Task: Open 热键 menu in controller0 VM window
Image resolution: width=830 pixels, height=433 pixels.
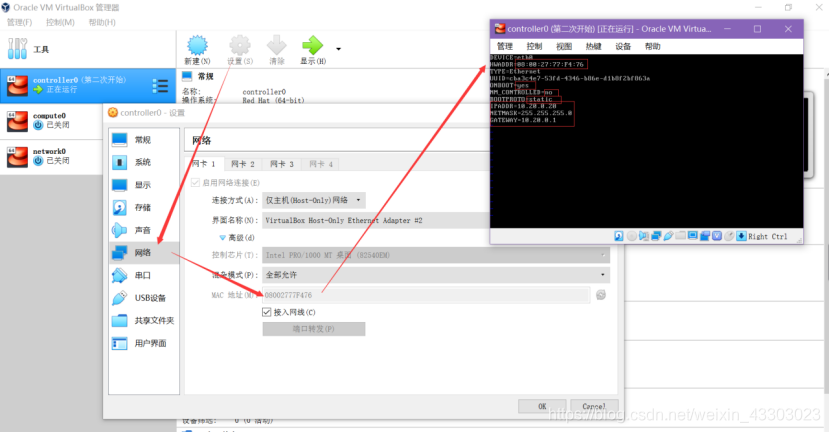Action: click(x=594, y=46)
